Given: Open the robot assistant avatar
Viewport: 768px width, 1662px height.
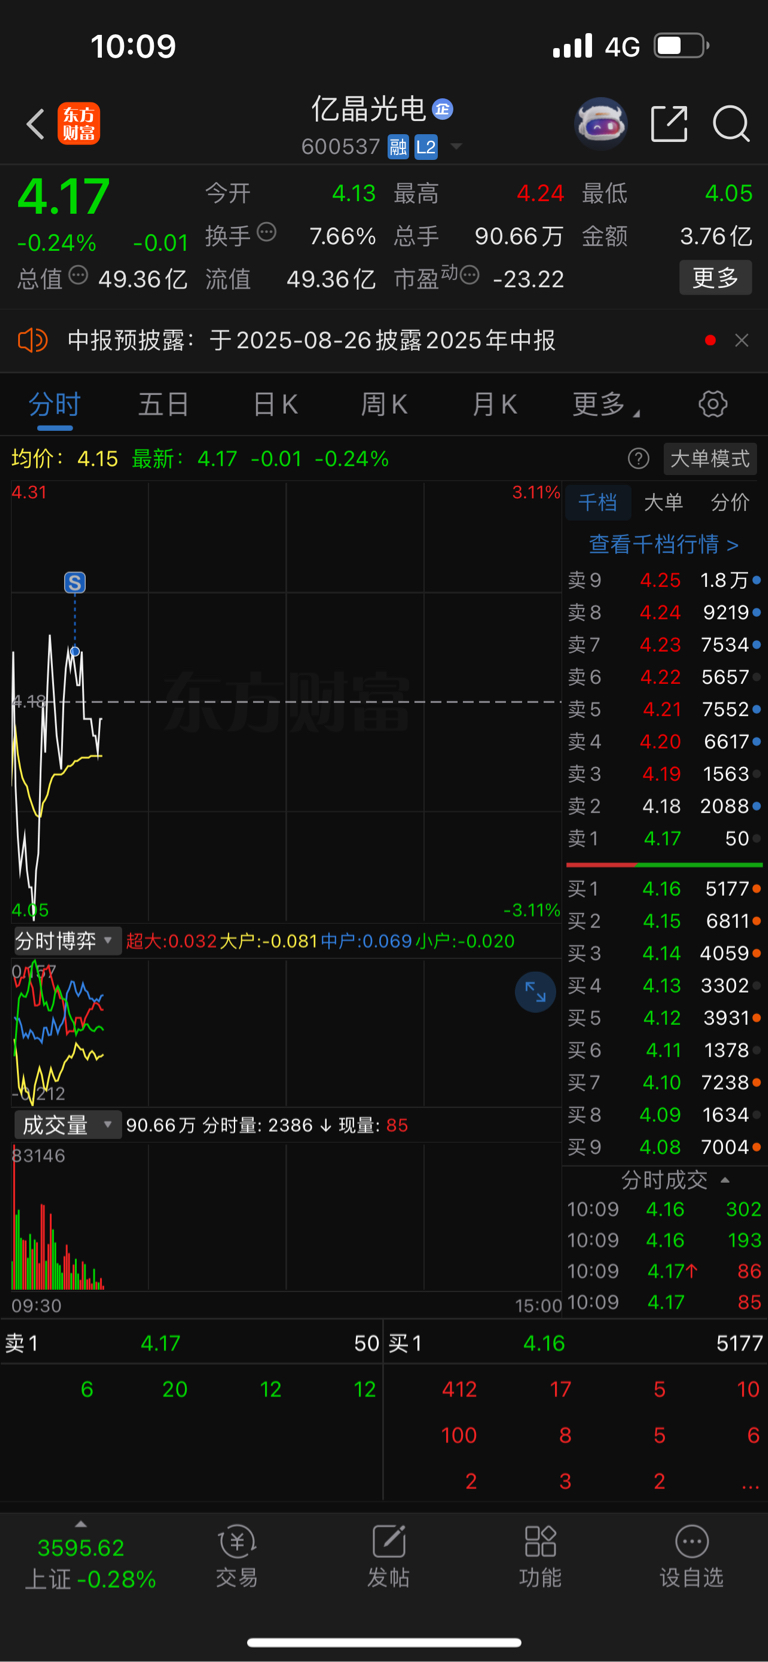Looking at the screenshot, I should 601,123.
